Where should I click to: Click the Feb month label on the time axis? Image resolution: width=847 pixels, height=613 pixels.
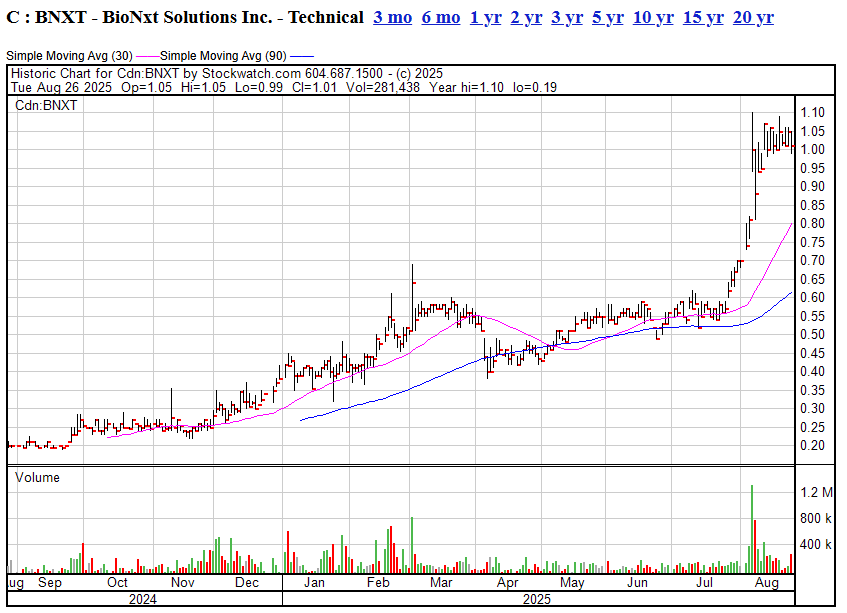tap(378, 583)
